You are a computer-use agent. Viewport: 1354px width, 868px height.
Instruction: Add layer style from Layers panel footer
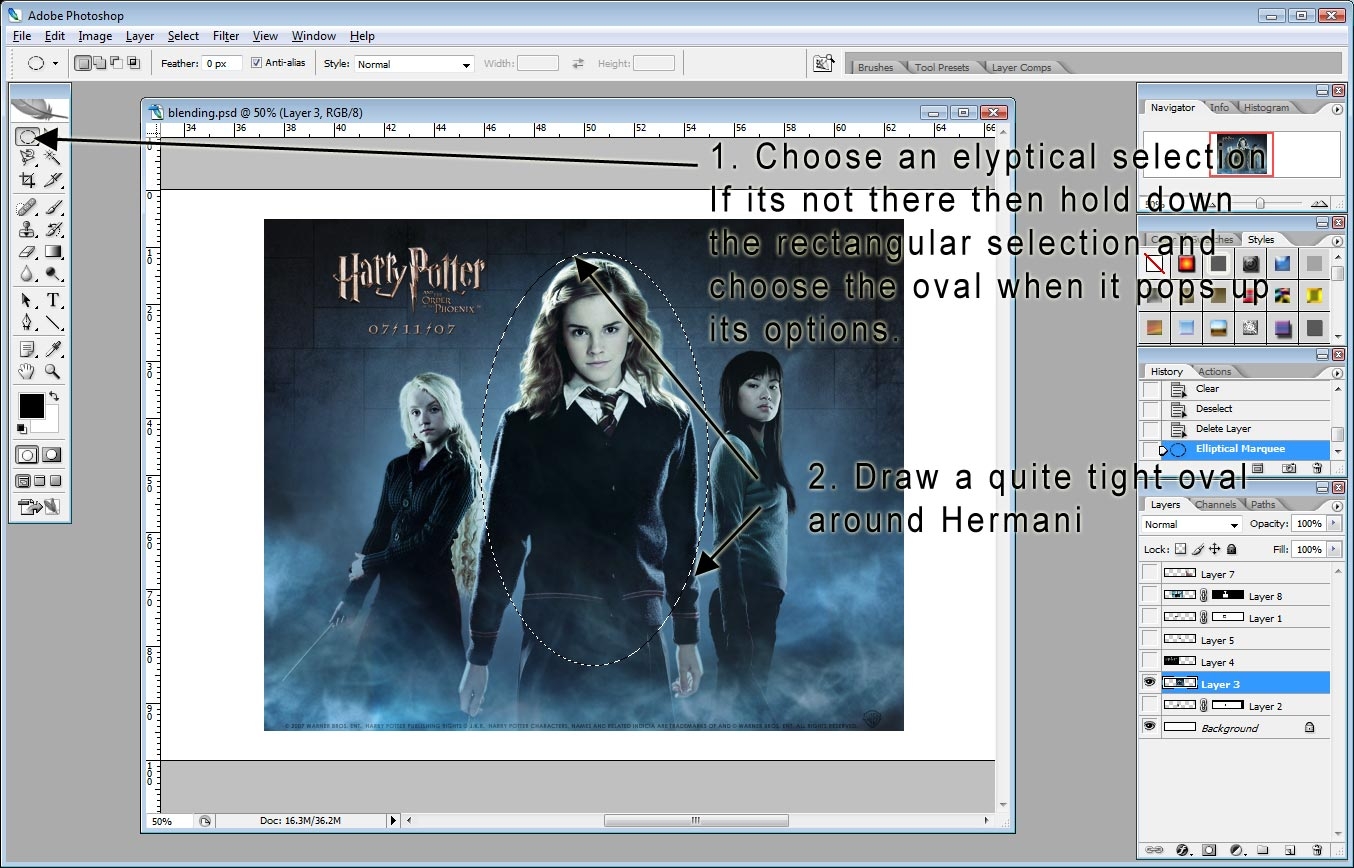click(x=1182, y=849)
